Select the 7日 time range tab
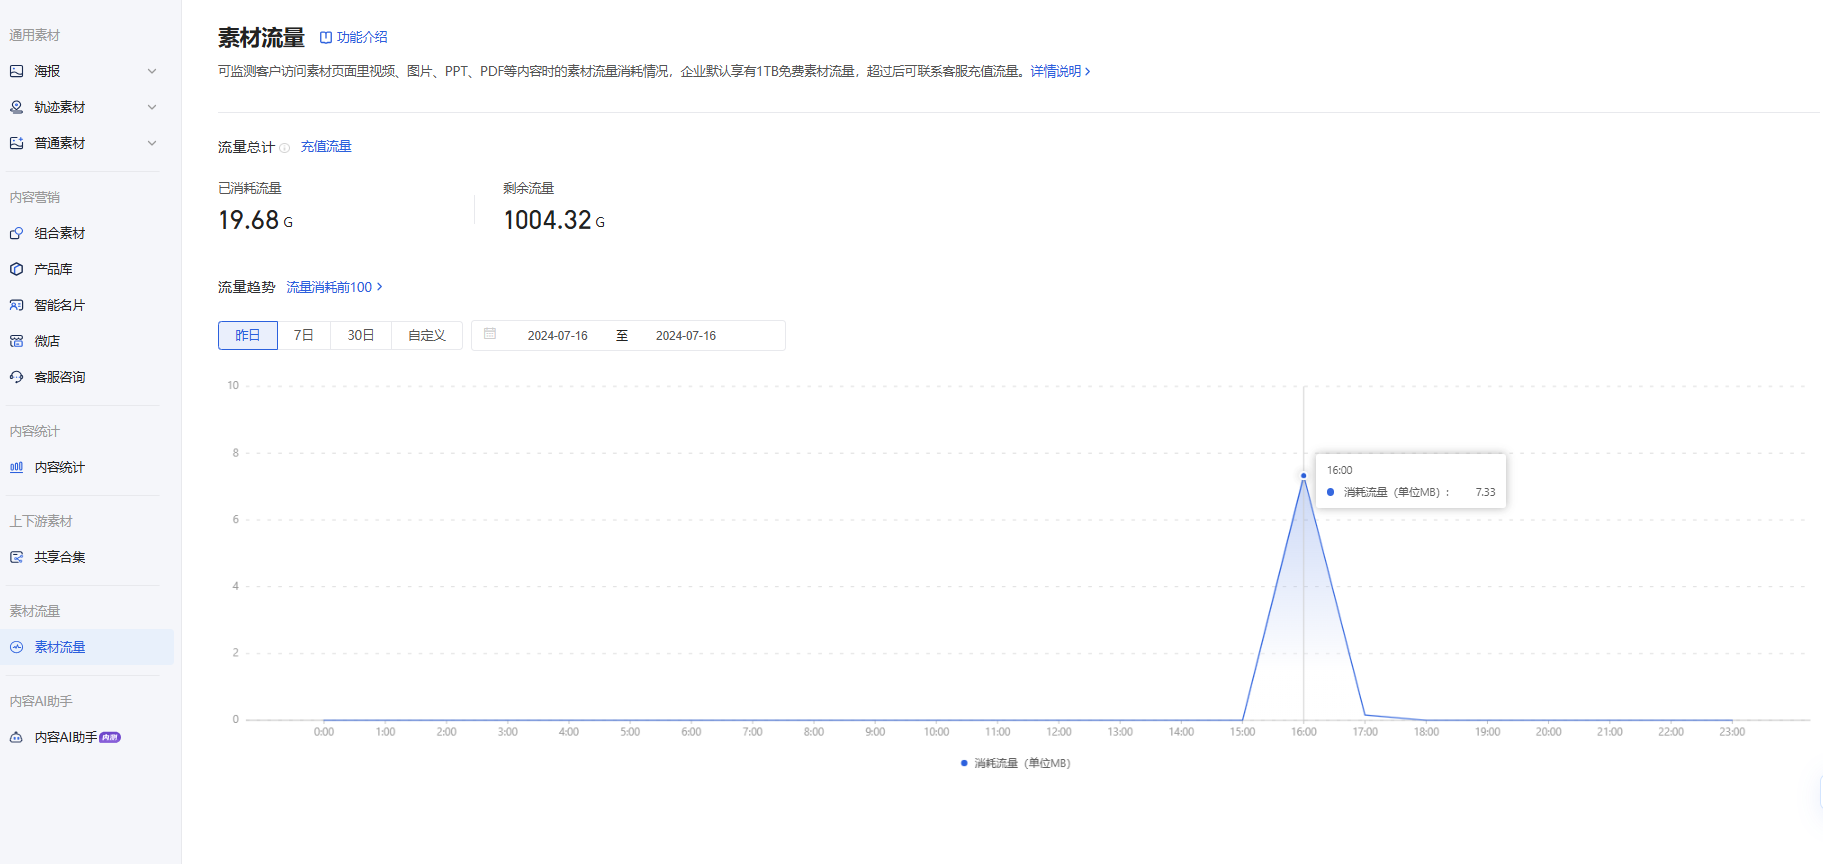 (304, 335)
